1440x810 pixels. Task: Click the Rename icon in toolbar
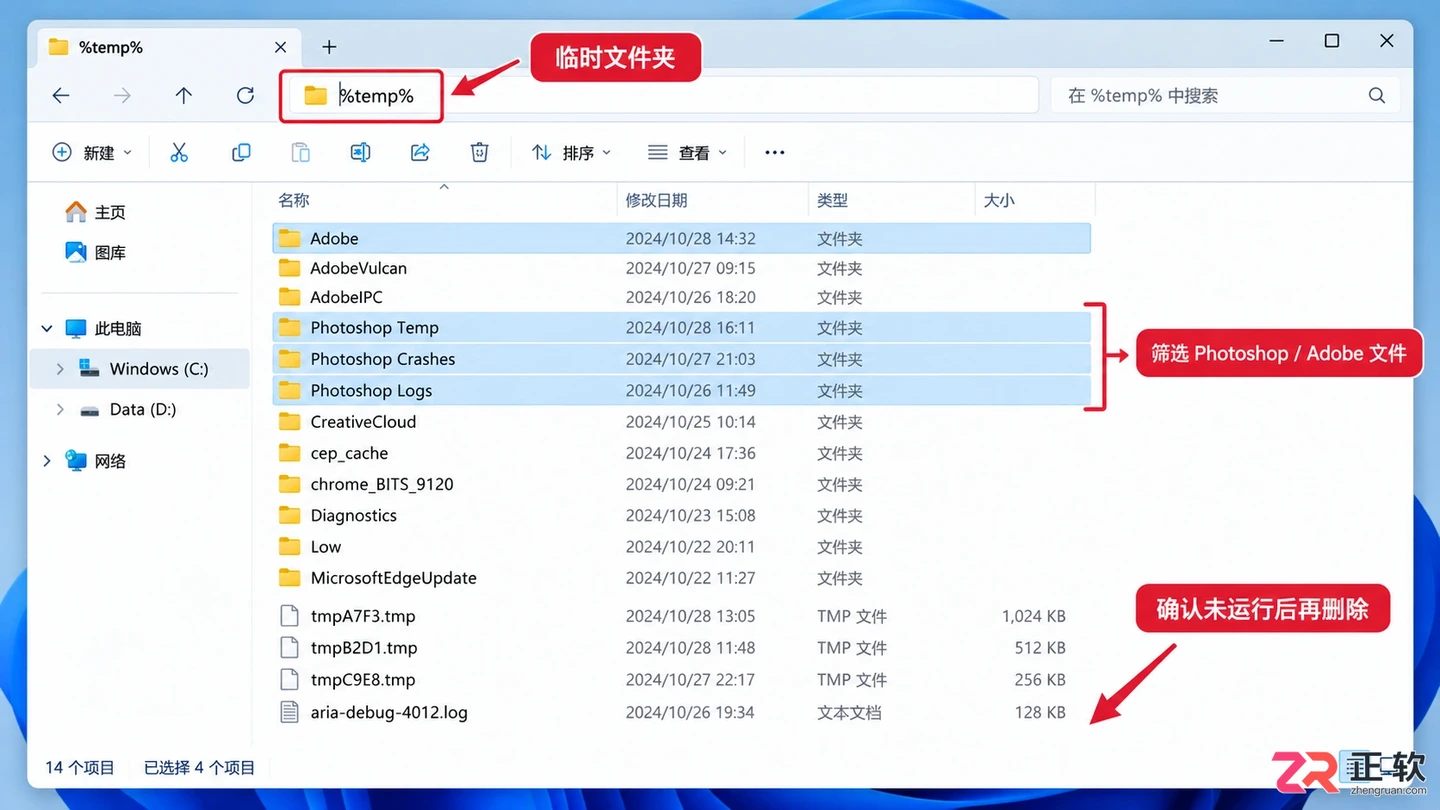click(360, 152)
